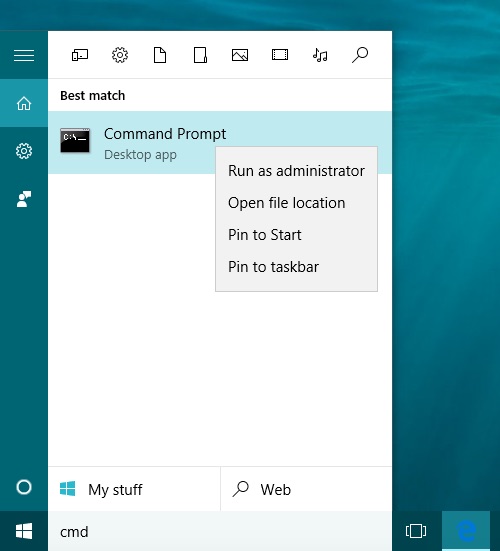Click the Cortana circle icon

[24, 487]
